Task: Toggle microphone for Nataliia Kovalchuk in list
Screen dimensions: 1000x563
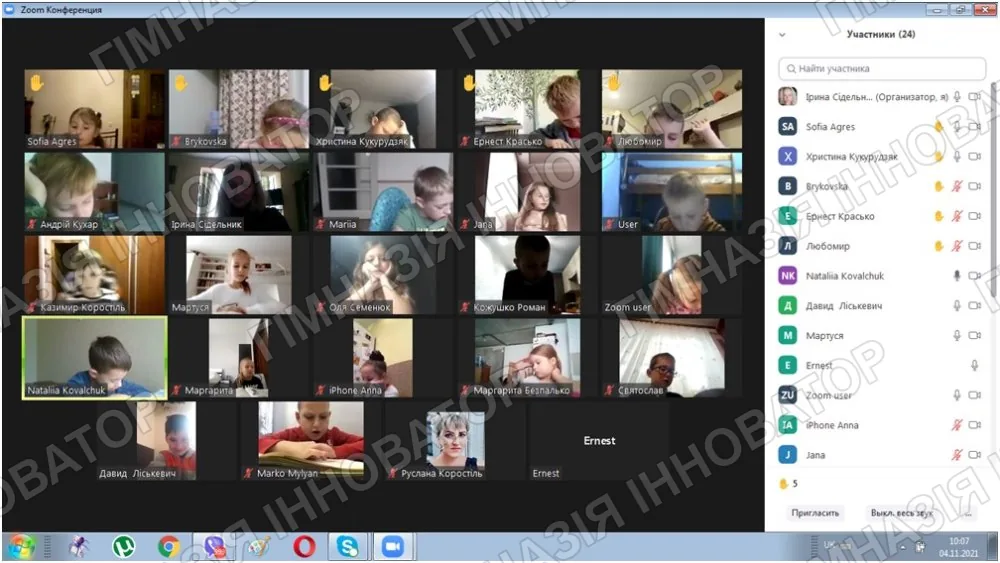Action: click(957, 275)
